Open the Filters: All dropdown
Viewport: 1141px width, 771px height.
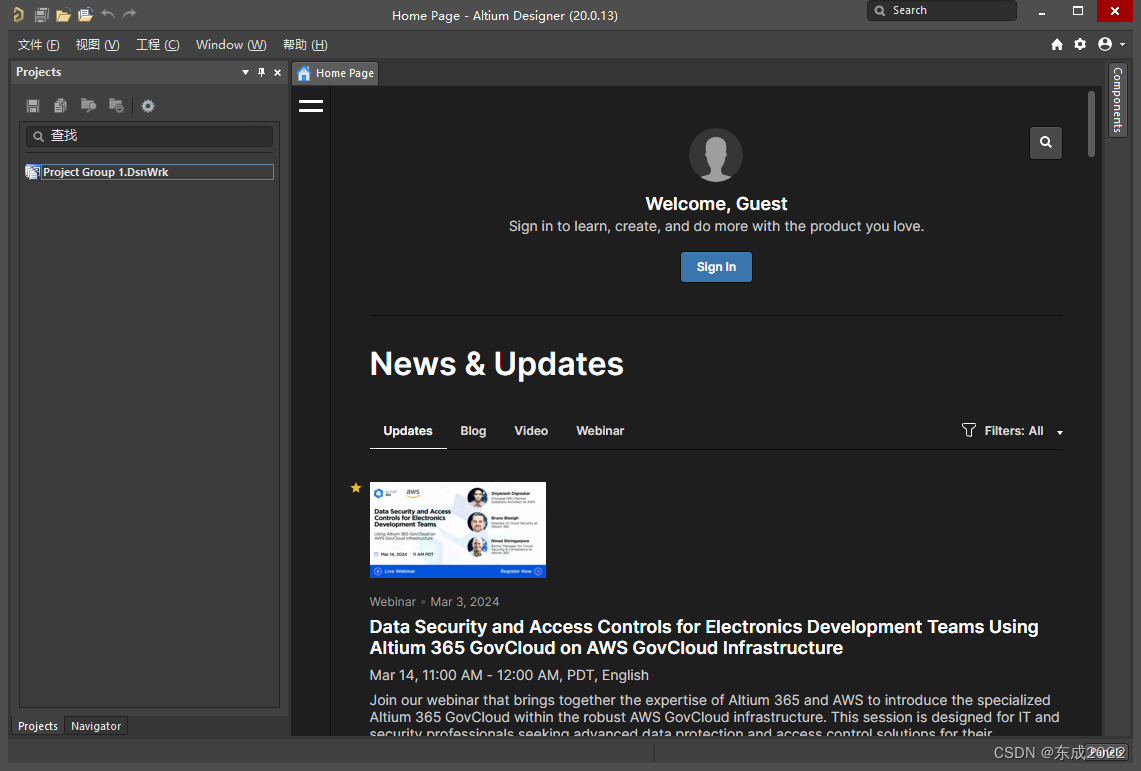pyautogui.click(x=1013, y=431)
